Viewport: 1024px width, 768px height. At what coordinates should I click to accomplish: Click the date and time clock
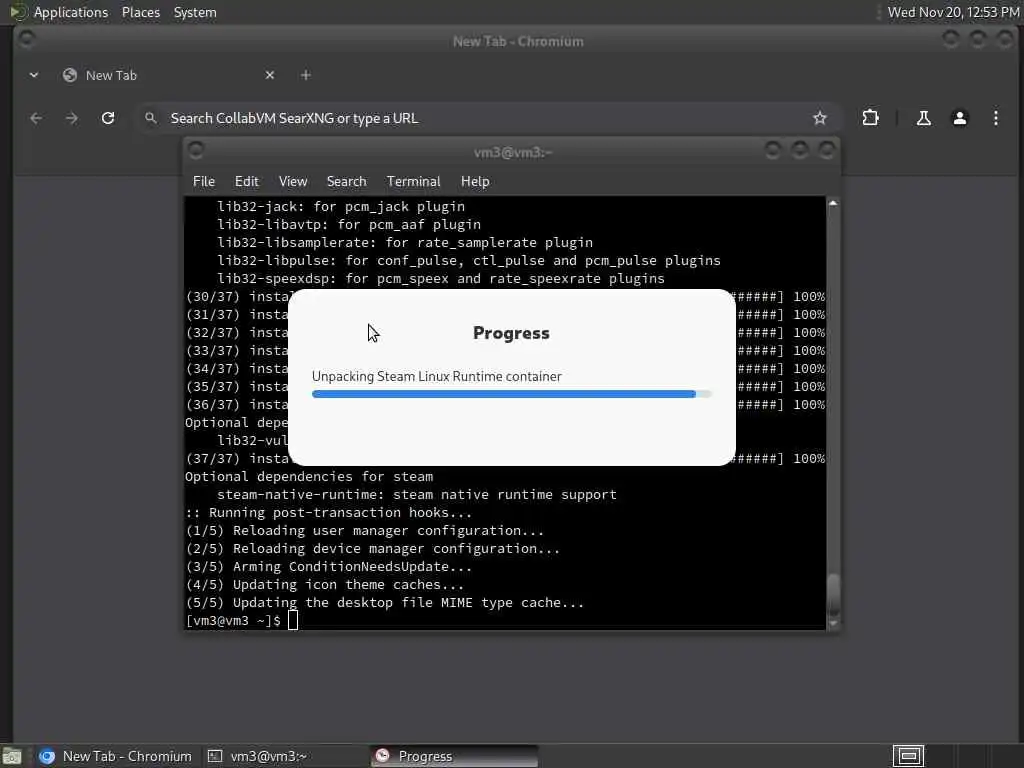tap(953, 12)
